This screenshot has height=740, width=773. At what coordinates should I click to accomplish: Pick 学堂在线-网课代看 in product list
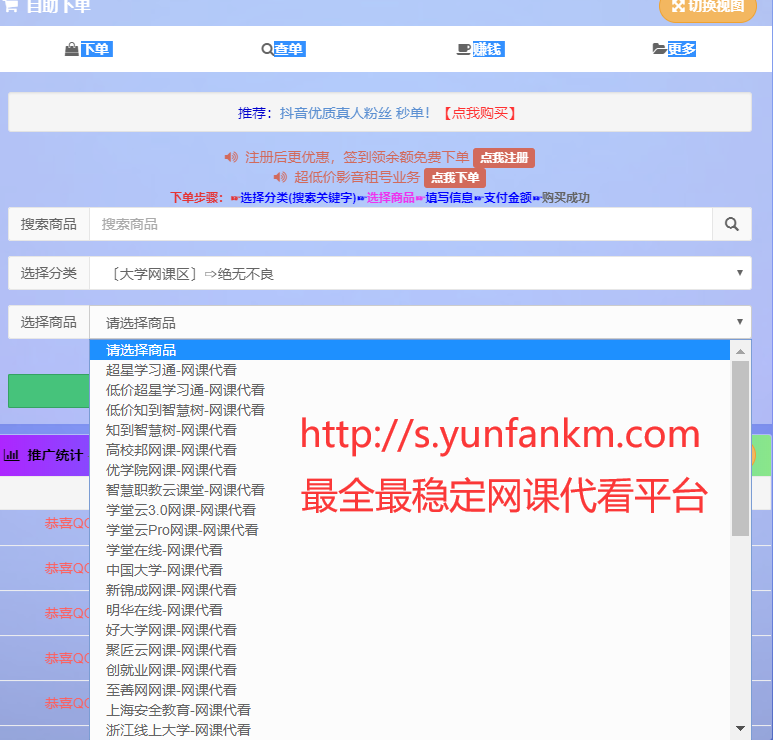(x=164, y=550)
